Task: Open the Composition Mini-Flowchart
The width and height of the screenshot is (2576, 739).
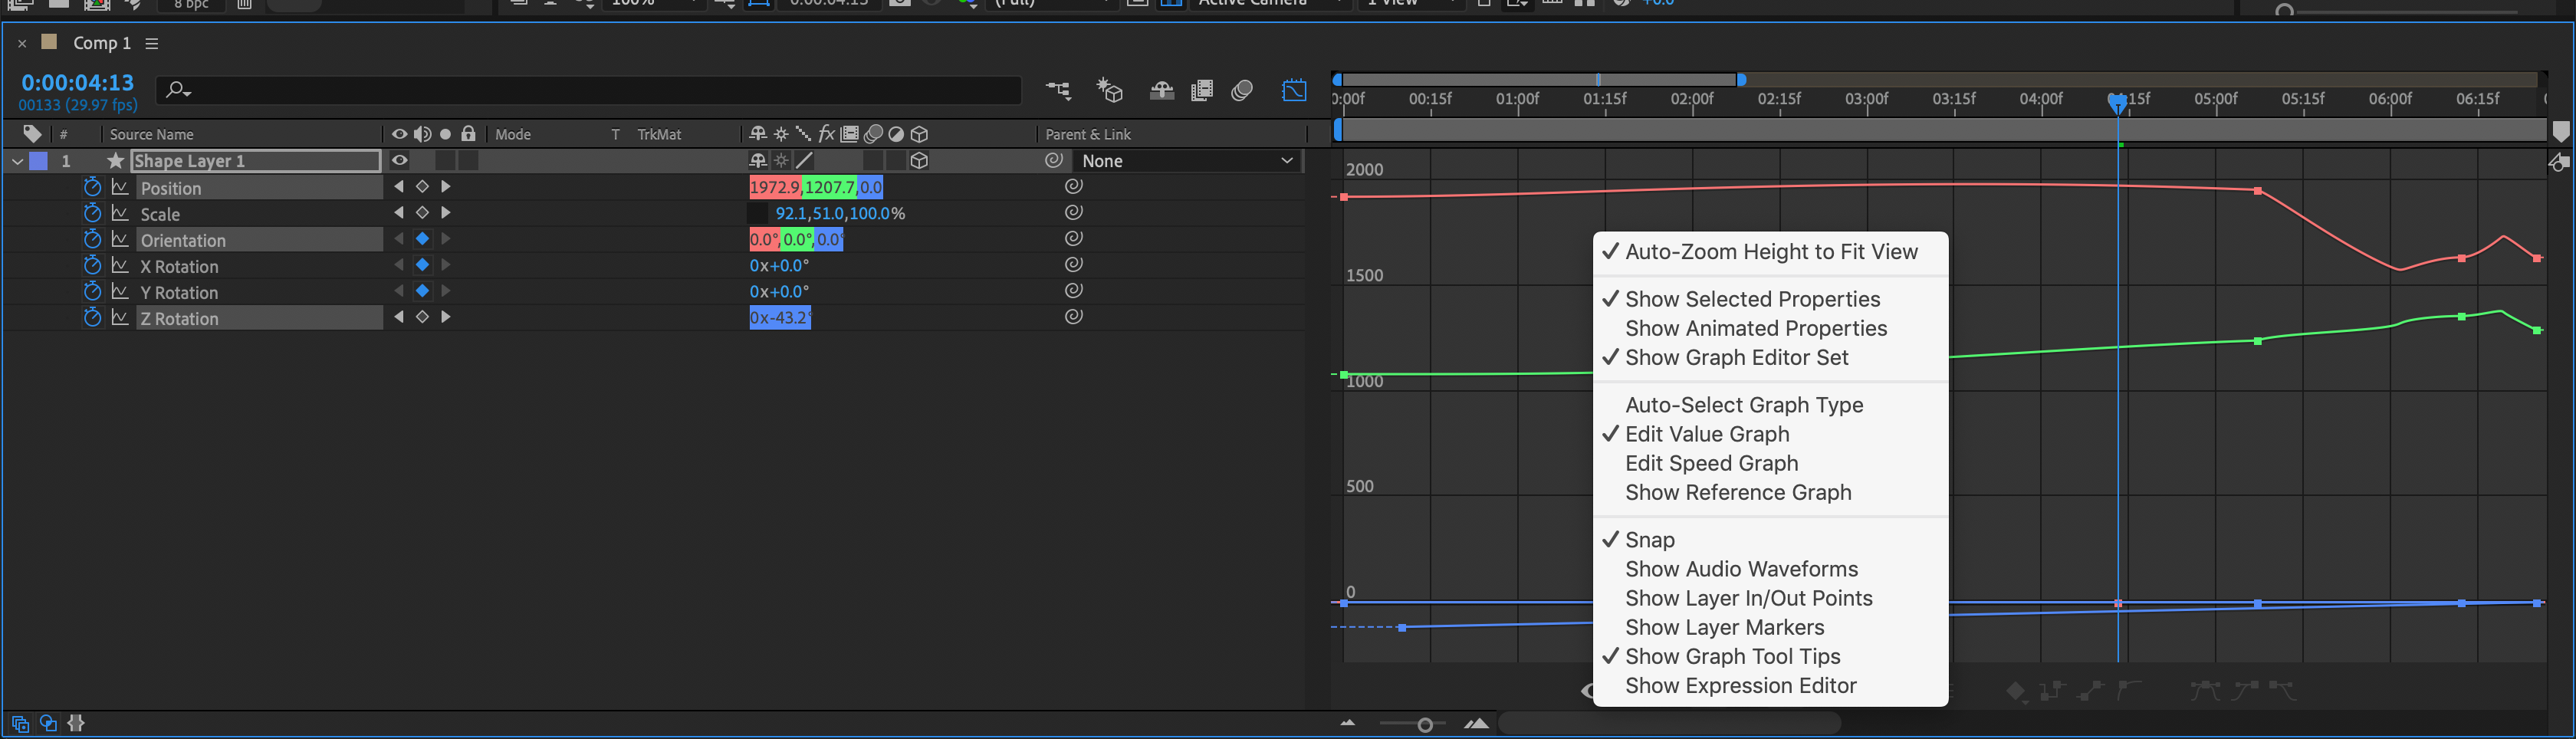Action: pos(1058,91)
